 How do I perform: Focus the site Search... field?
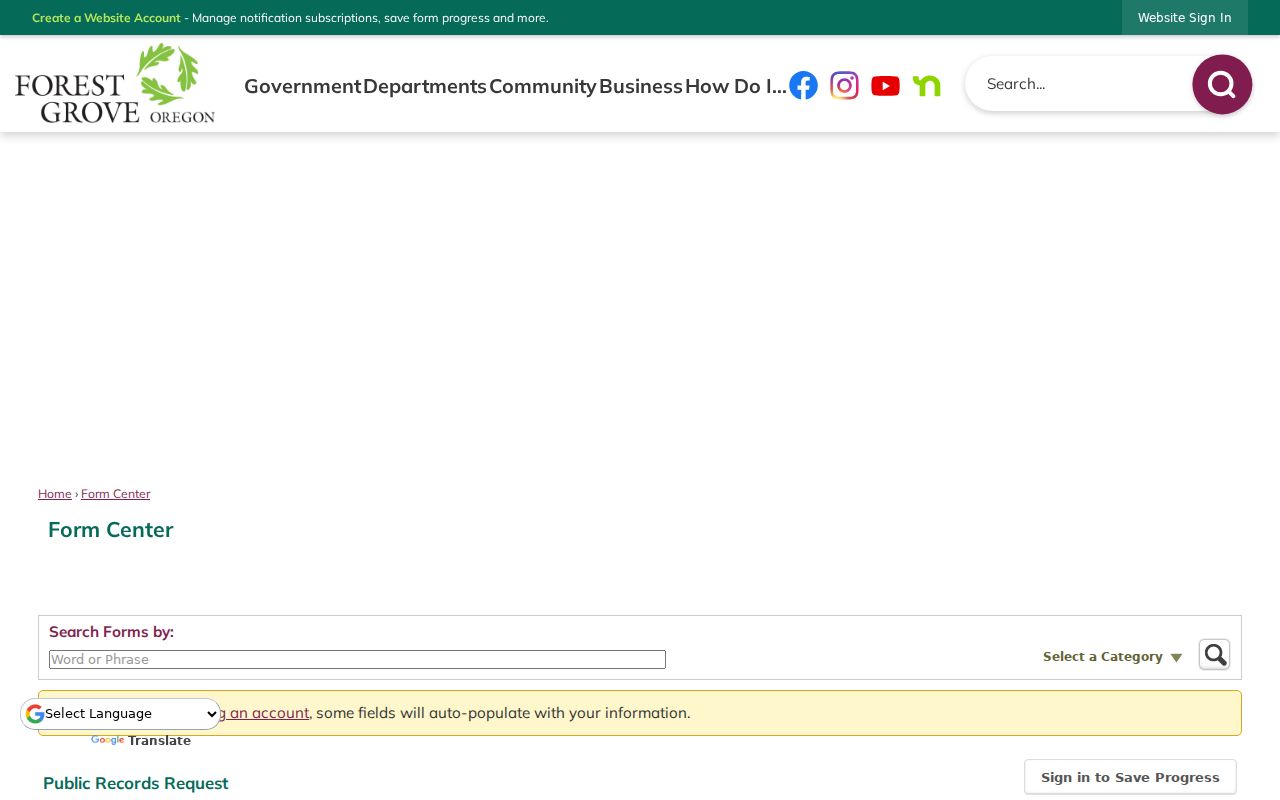(x=1080, y=84)
